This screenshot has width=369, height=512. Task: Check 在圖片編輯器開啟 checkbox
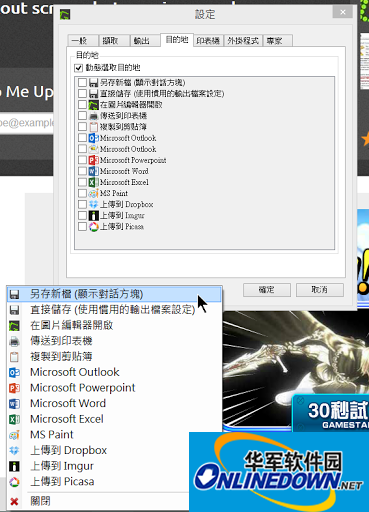tap(82, 105)
